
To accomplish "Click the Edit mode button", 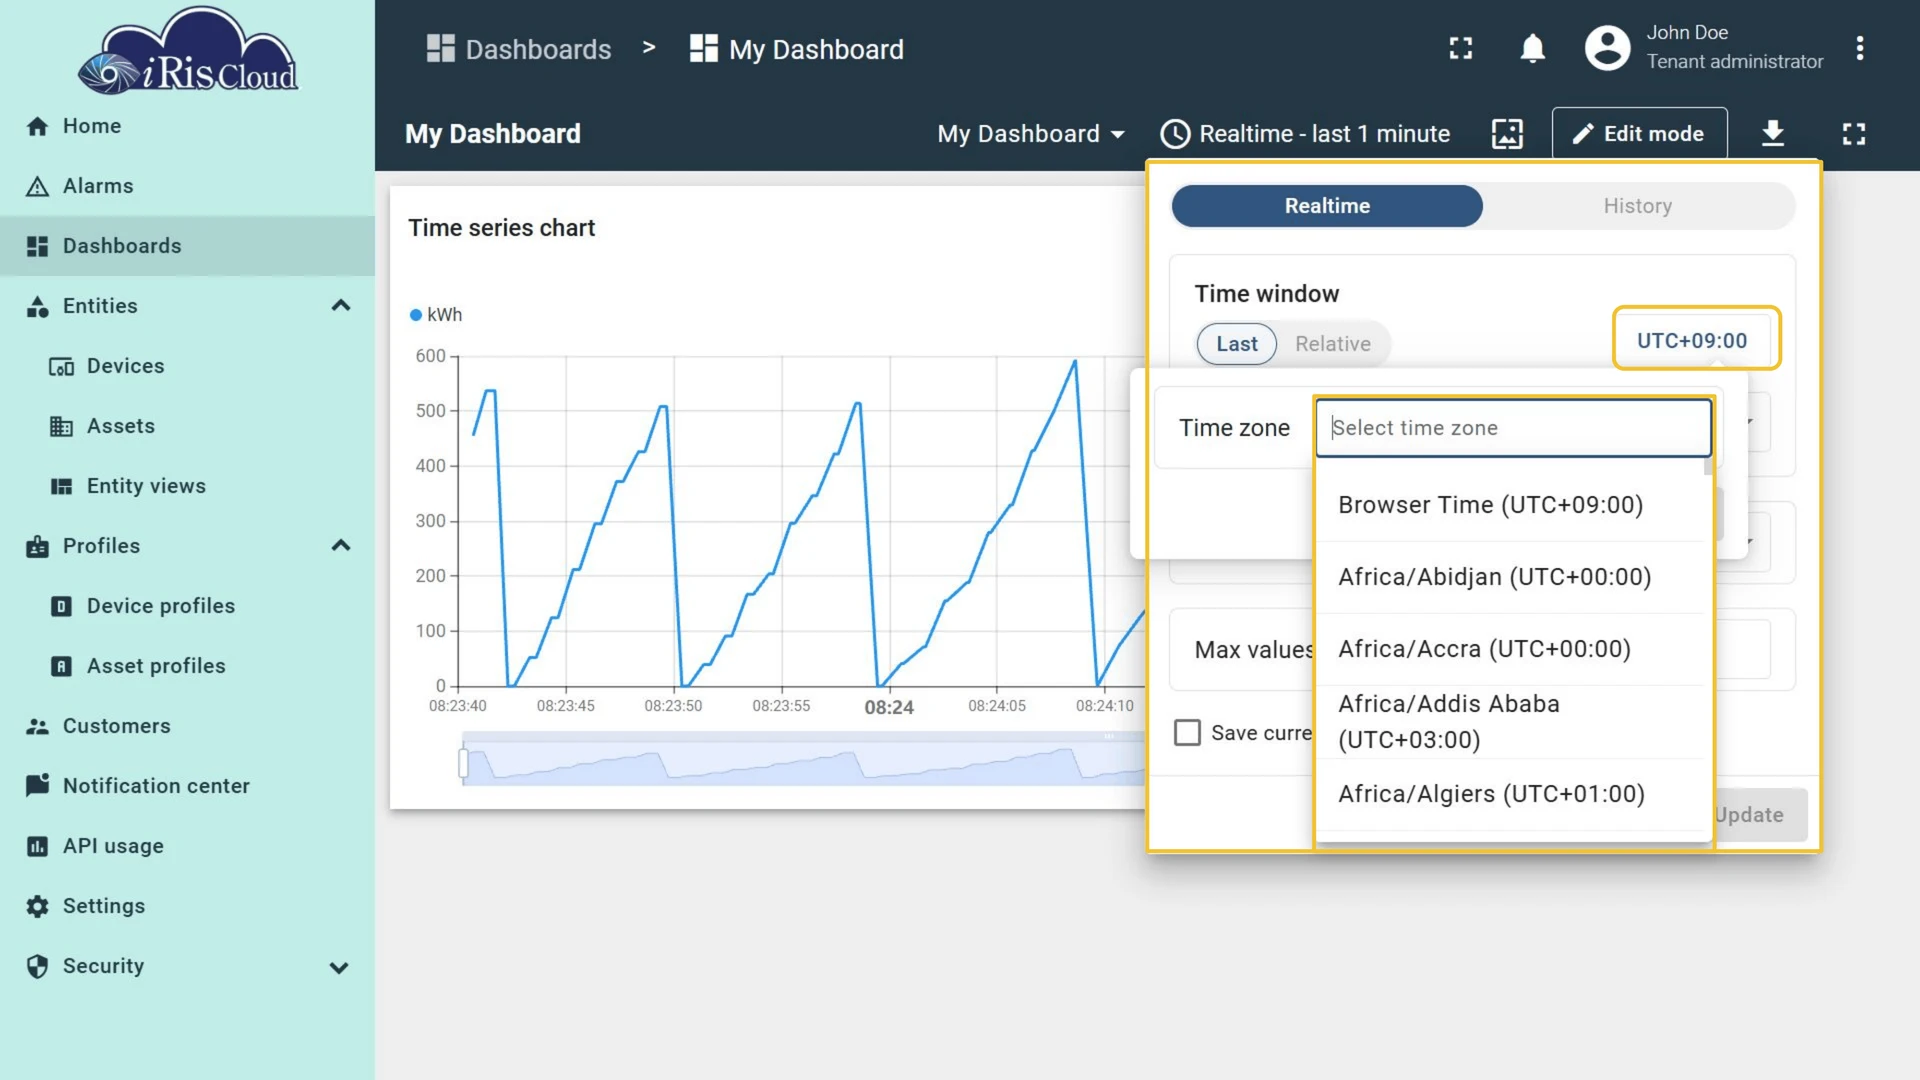I will click(x=1639, y=133).
